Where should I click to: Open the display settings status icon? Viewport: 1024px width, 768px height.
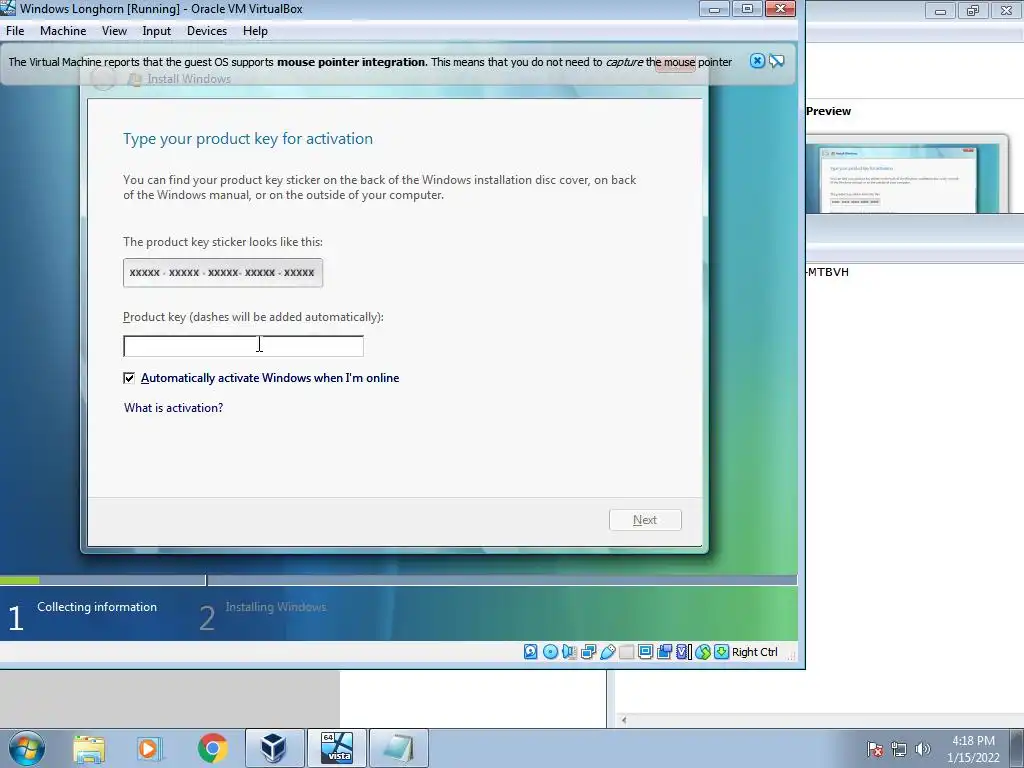[x=645, y=652]
